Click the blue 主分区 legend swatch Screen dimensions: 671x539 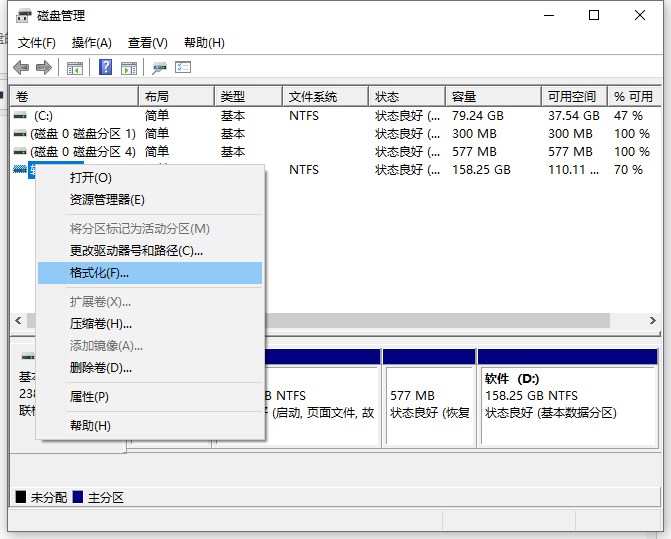tap(77, 497)
